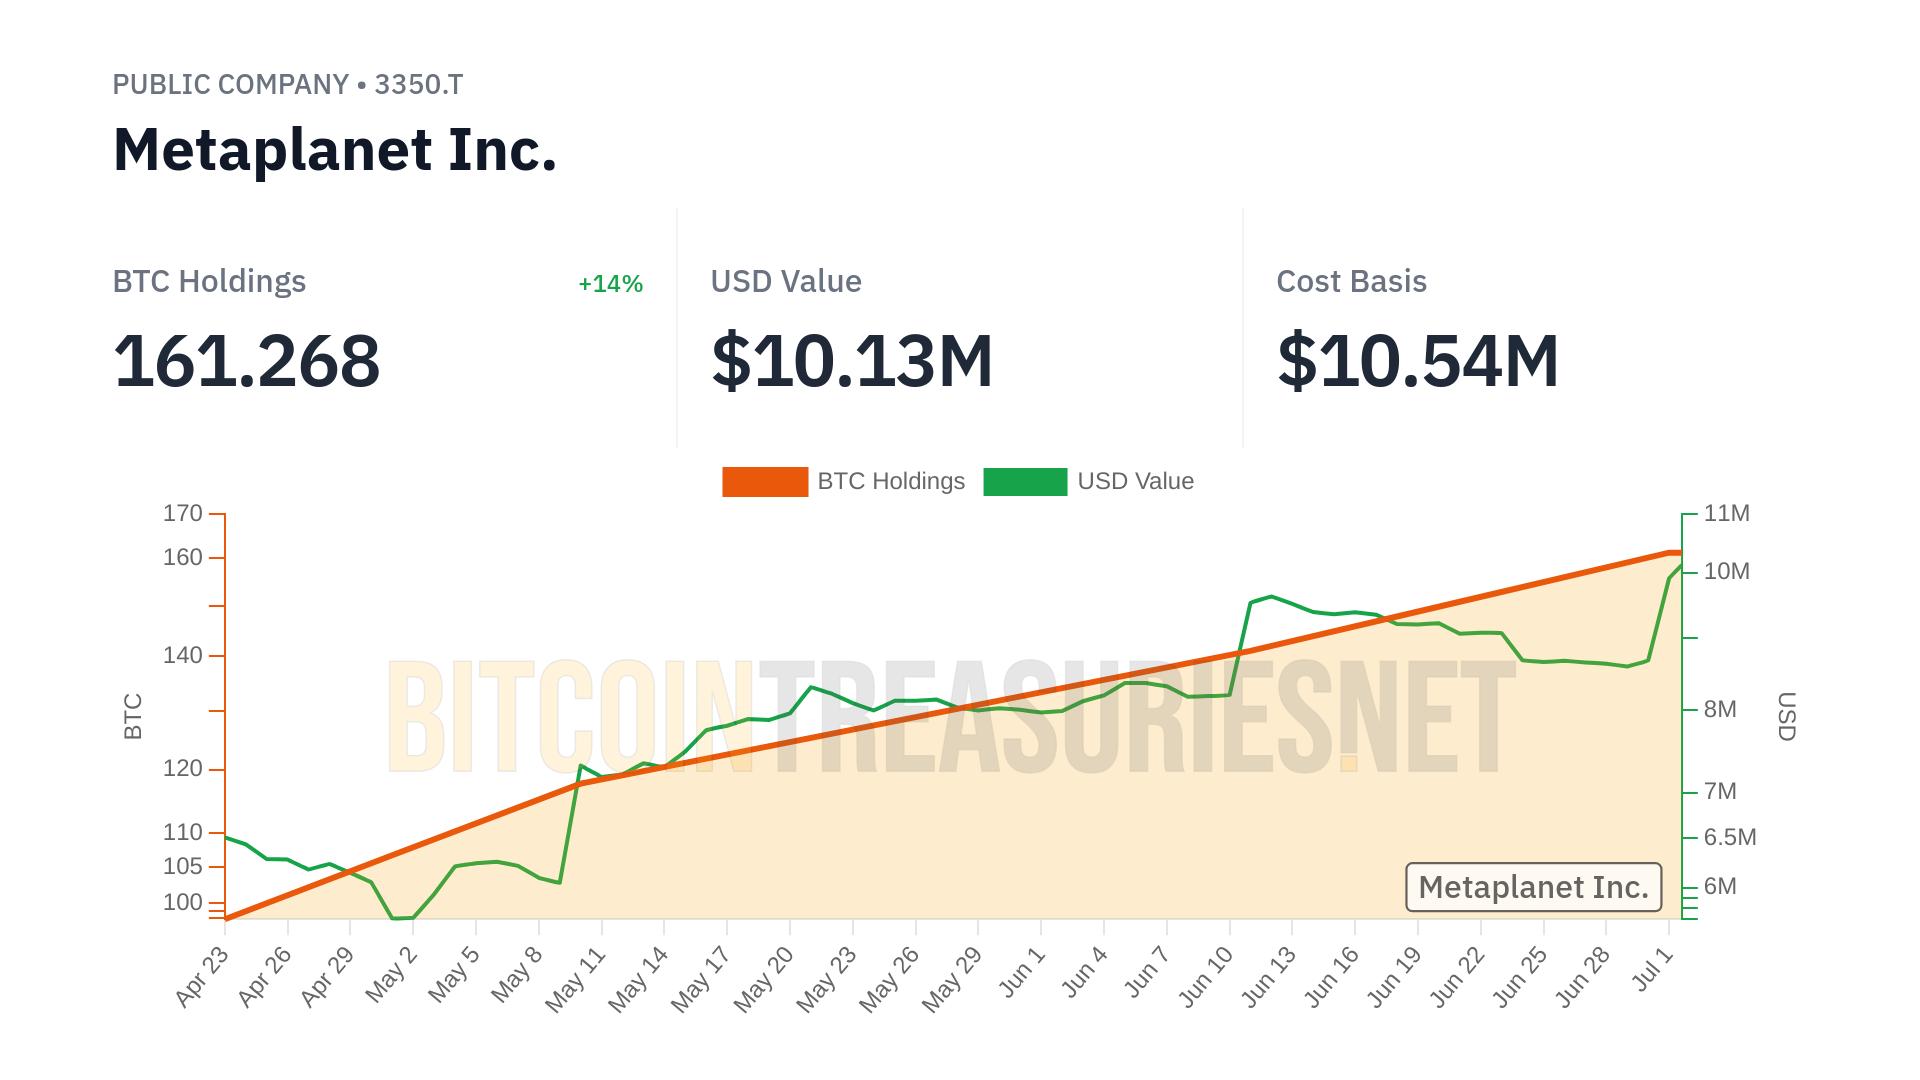Viewport: 1920px width, 1080px height.
Task: Toggle the USD Value legend label text
Action: click(1135, 482)
